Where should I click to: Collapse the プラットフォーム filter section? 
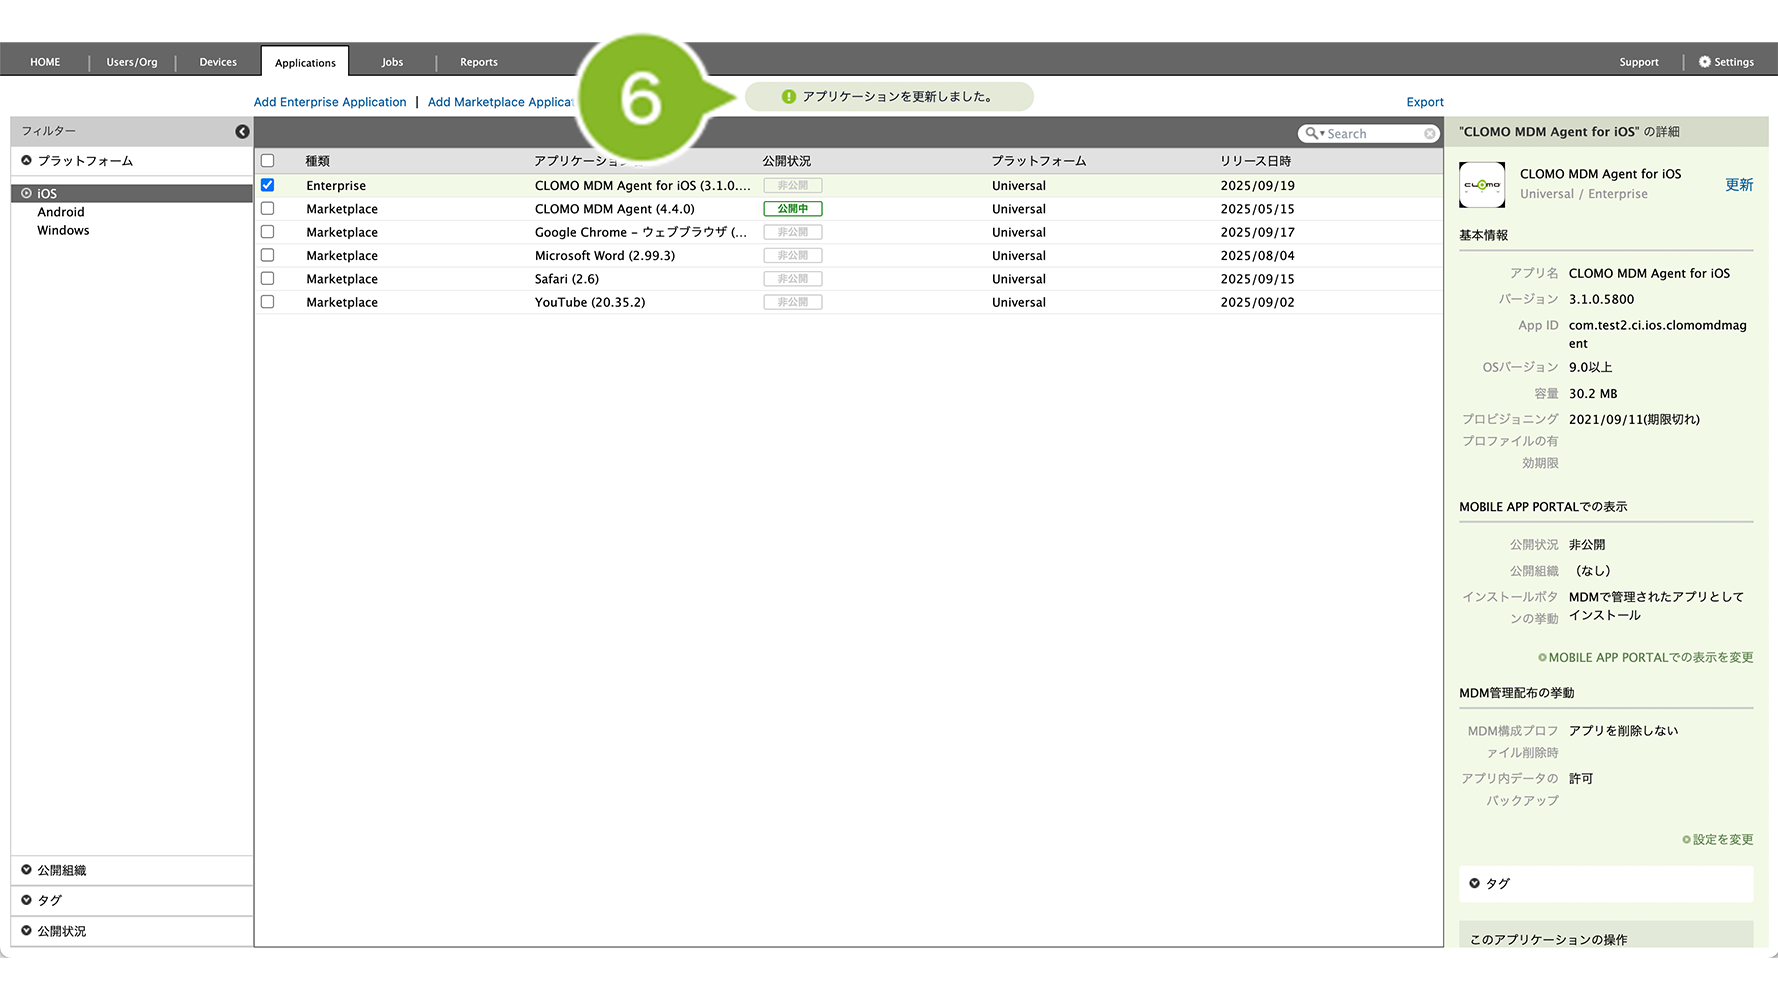[x=27, y=161]
